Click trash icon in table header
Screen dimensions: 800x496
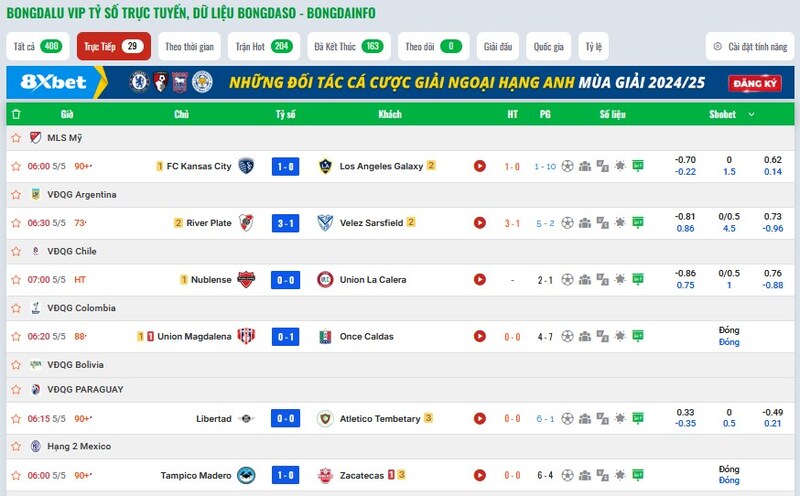point(16,114)
